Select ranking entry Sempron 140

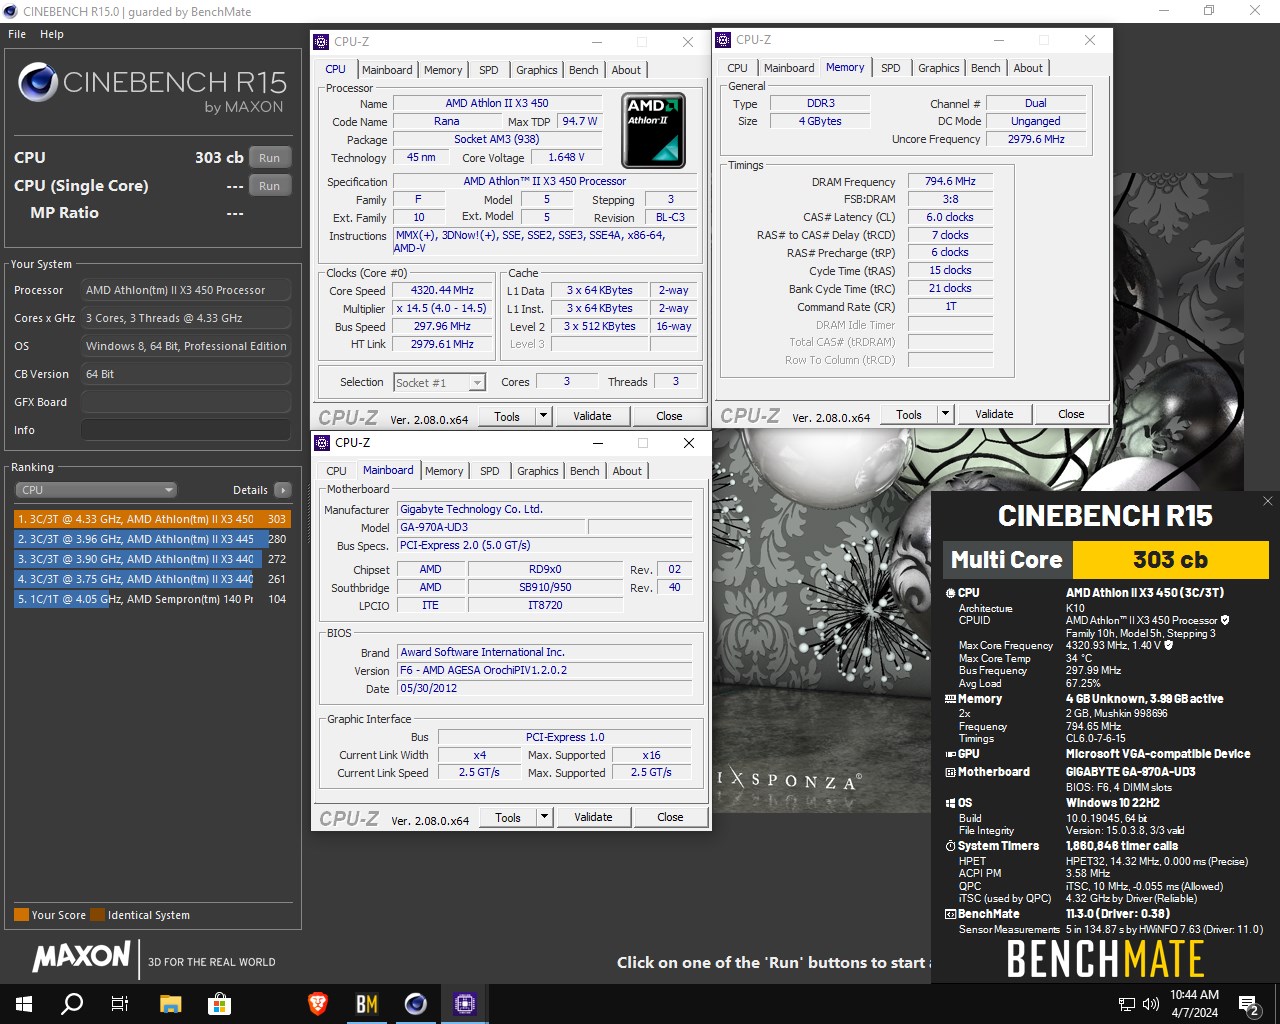tap(152, 599)
